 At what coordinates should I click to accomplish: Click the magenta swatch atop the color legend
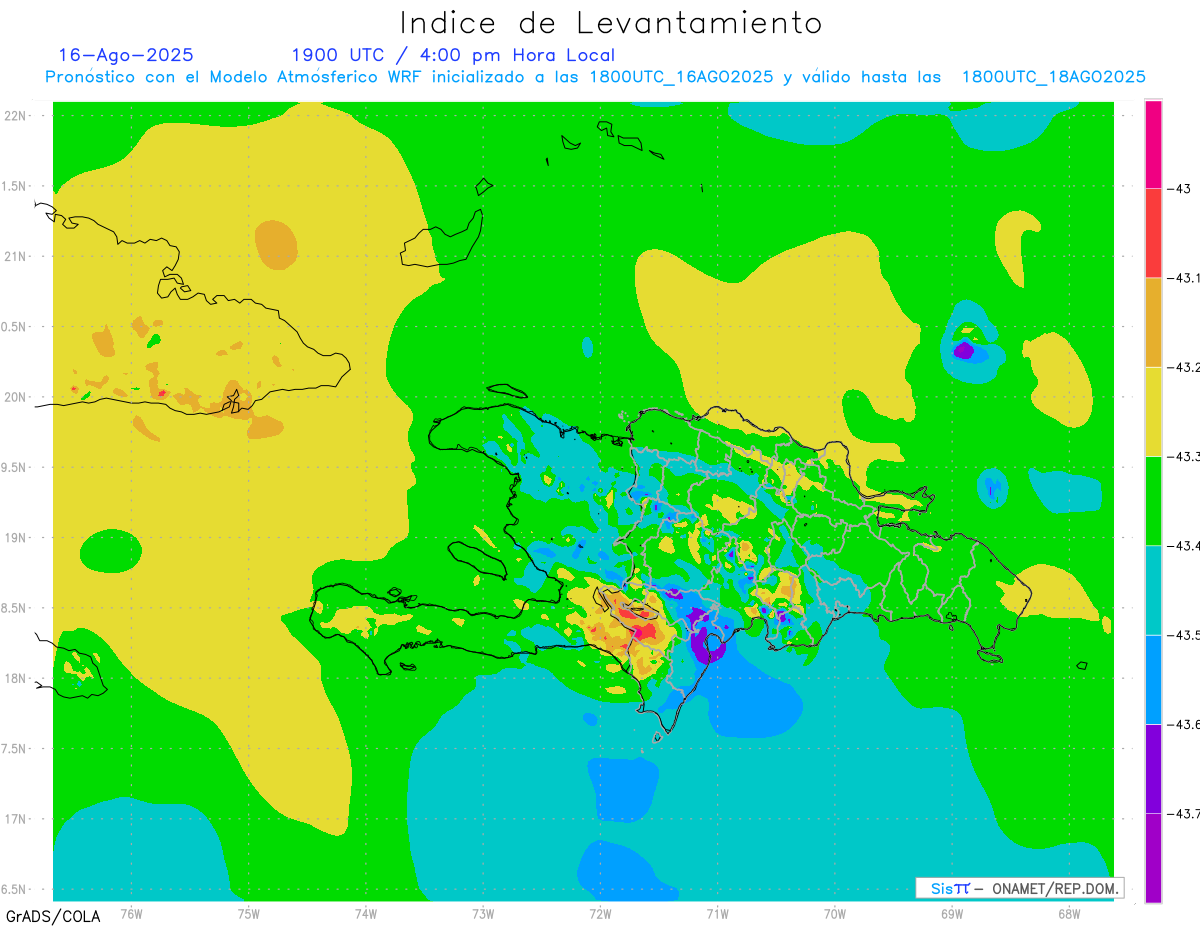tap(1153, 144)
